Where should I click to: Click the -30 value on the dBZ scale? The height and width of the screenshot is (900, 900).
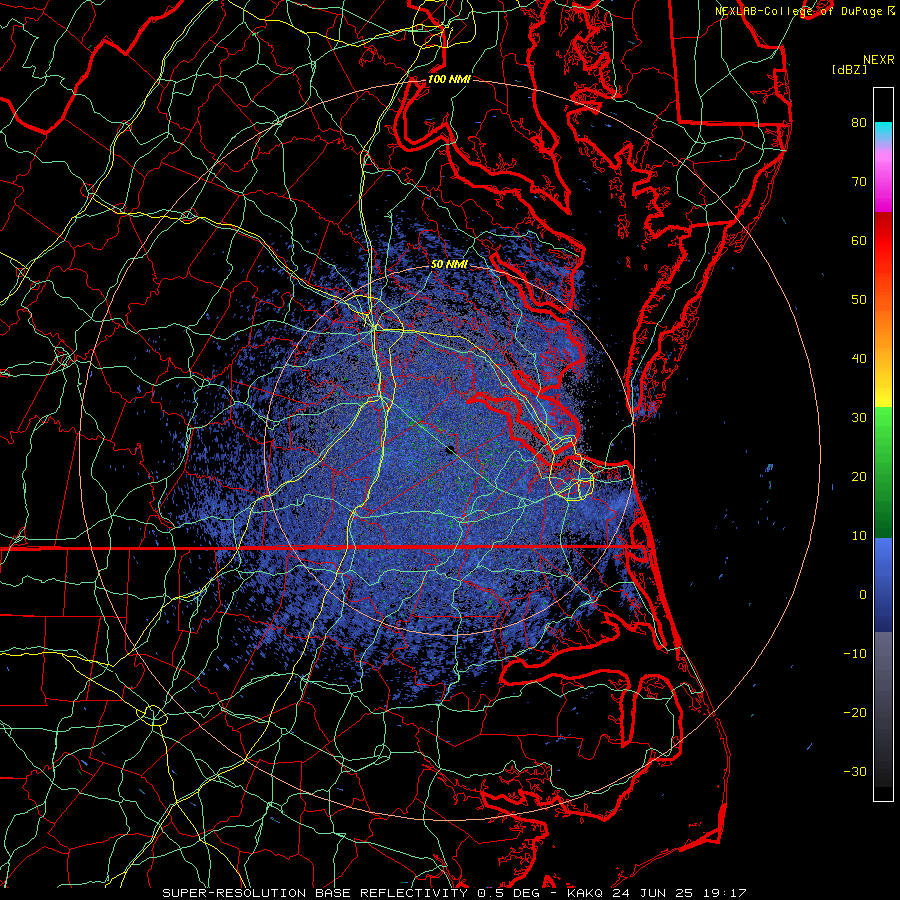[x=855, y=771]
